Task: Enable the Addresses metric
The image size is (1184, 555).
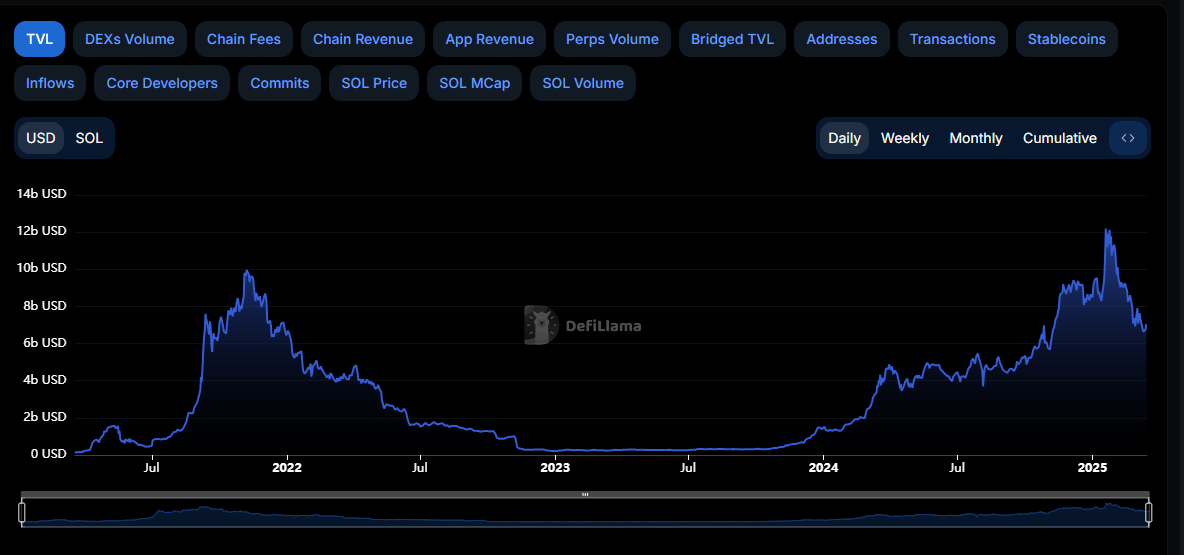Action: [842, 39]
